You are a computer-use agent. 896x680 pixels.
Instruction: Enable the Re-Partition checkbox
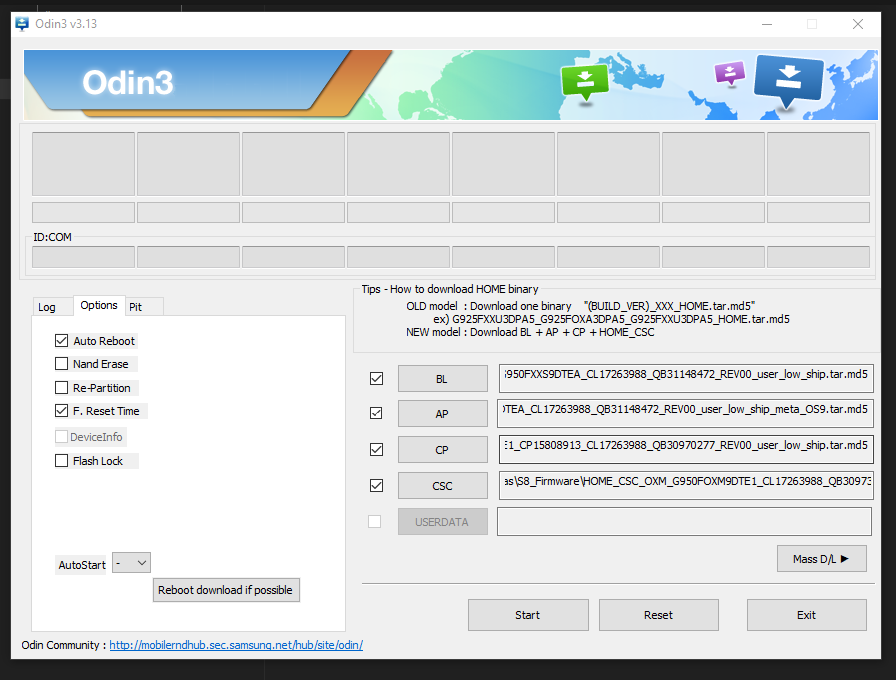click(62, 387)
